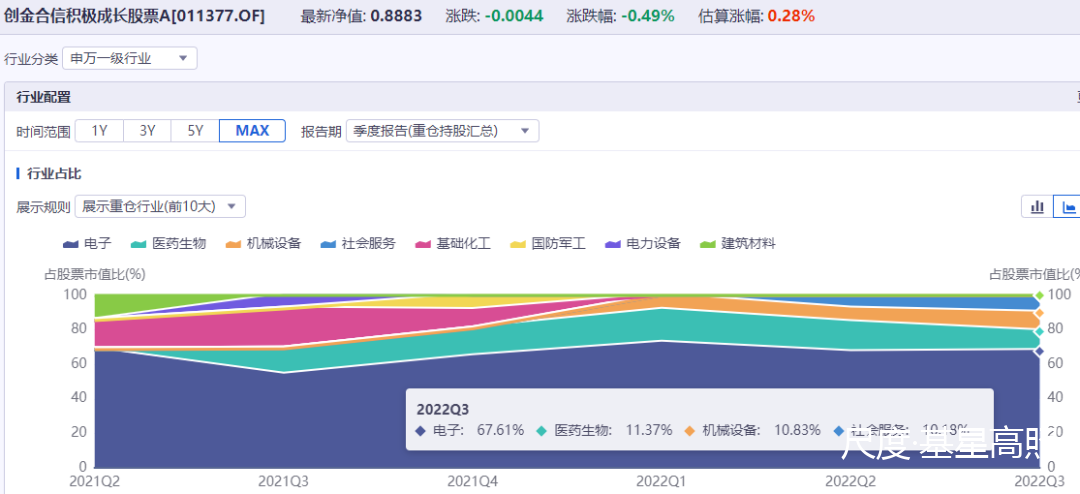Screen dimensions: 1080x494
Task: Click the 电子 67.61% tooltip entry
Action: [x=470, y=430]
